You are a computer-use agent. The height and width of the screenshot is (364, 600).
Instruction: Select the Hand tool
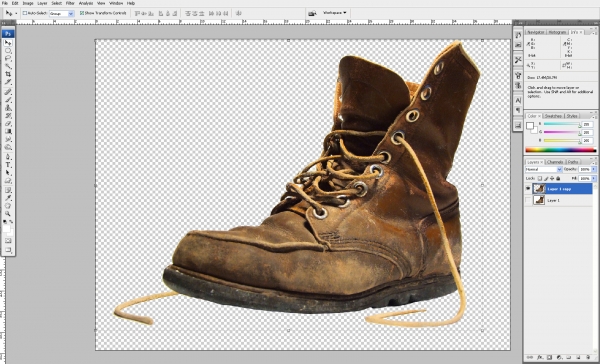(x=8, y=206)
